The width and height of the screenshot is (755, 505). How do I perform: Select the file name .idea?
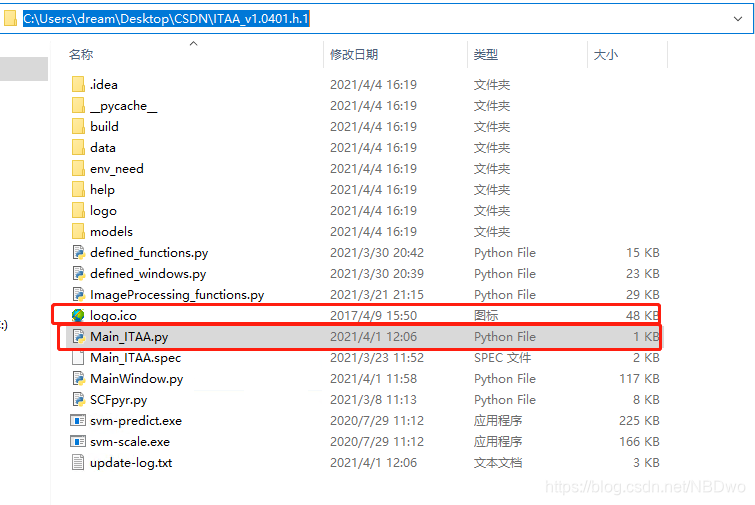point(104,85)
